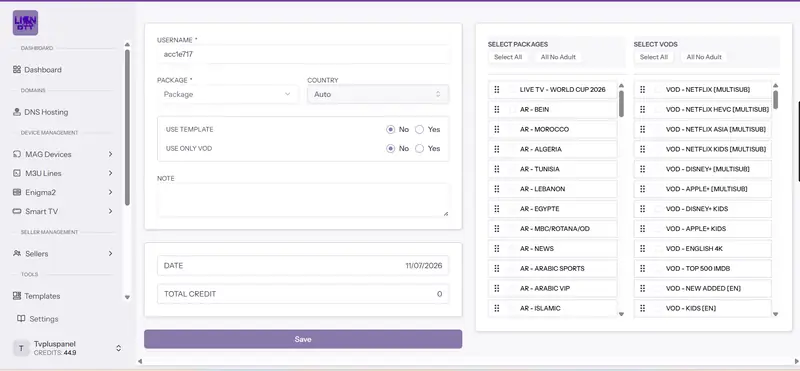The height and width of the screenshot is (371, 800).
Task: Click drag handle for AR - LEBANON
Action: [497, 189]
